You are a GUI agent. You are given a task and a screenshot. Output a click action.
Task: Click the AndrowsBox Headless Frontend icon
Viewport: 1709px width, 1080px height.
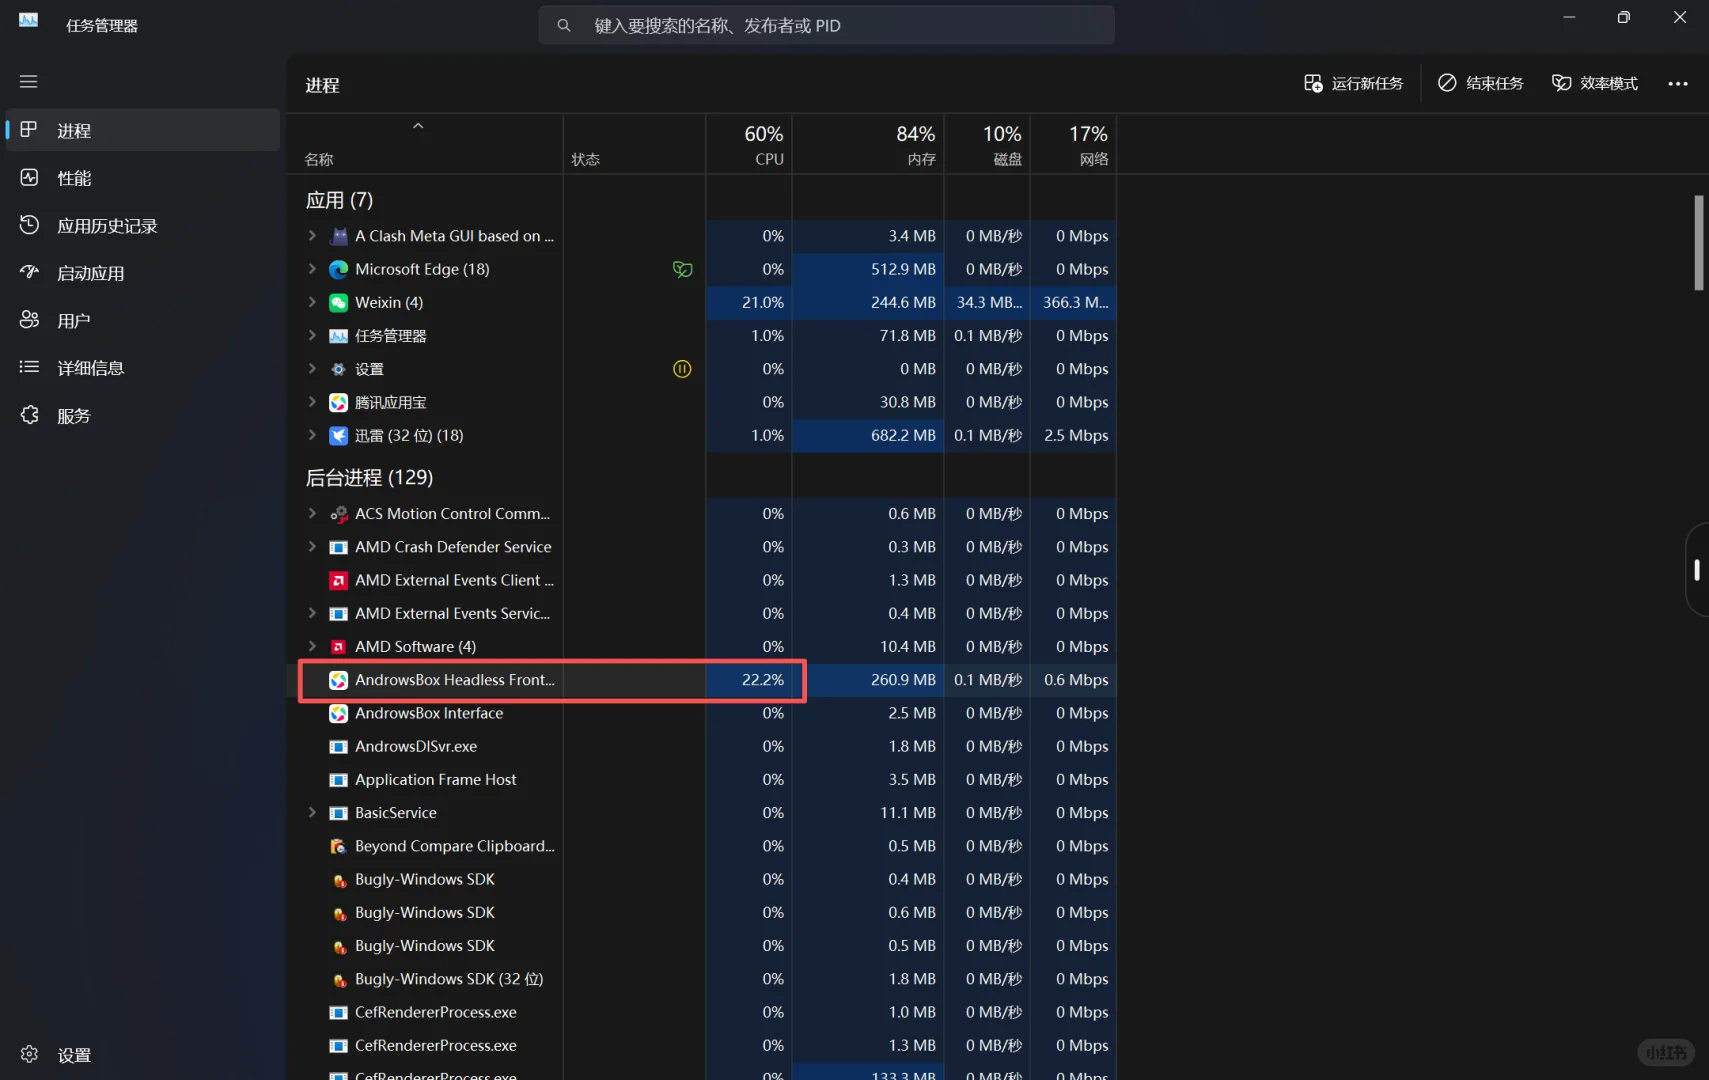coord(339,680)
